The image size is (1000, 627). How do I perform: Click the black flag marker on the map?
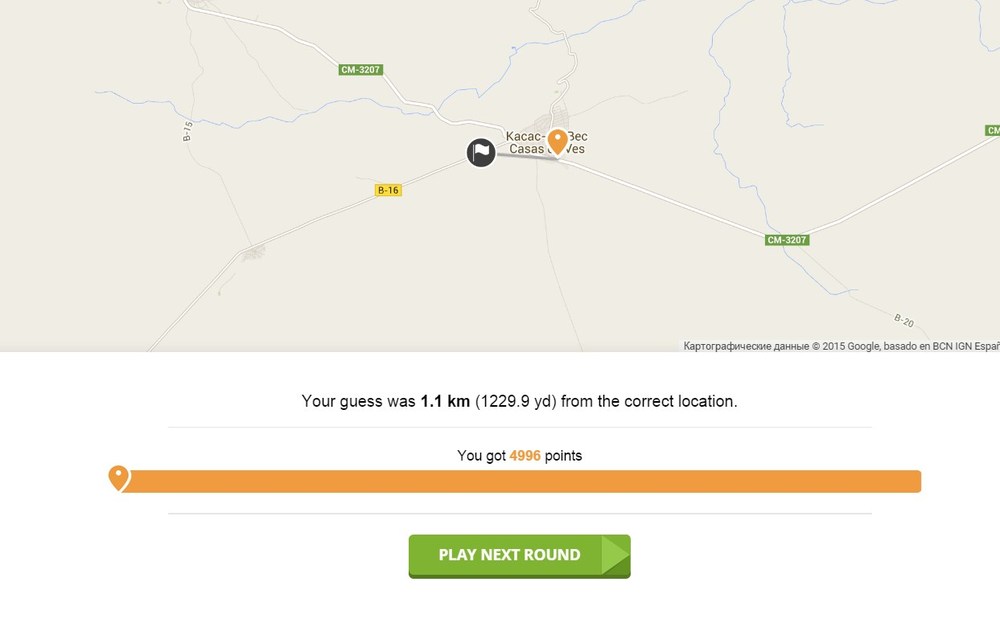point(481,152)
